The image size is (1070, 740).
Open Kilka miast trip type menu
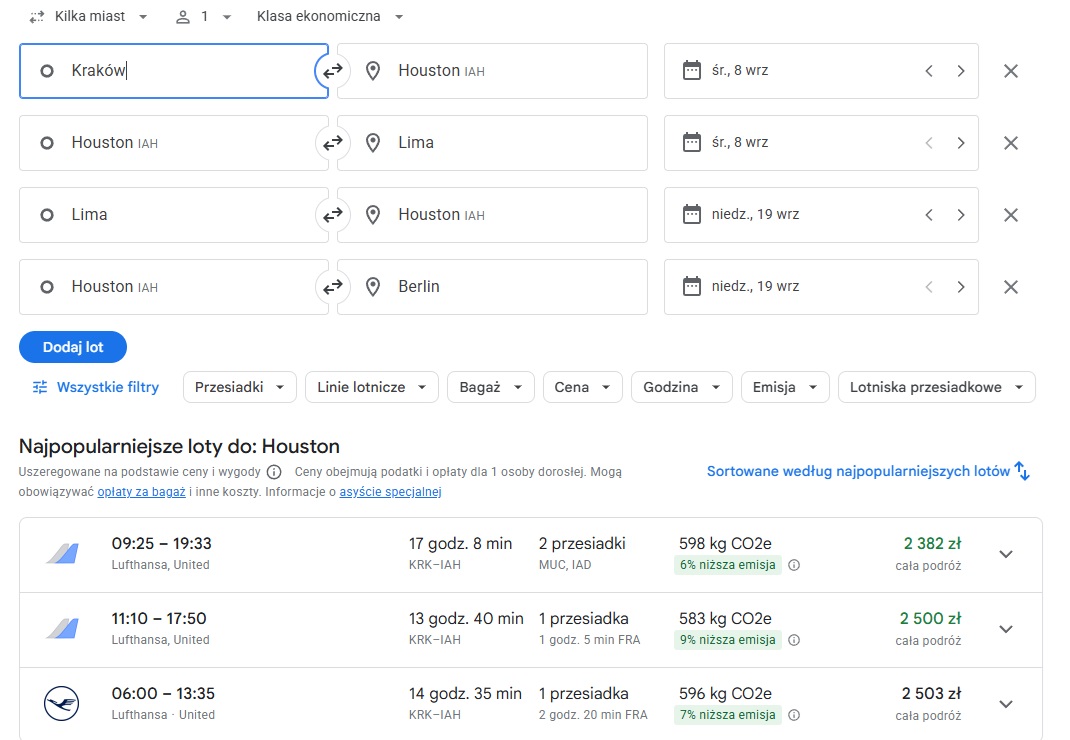[x=89, y=16]
